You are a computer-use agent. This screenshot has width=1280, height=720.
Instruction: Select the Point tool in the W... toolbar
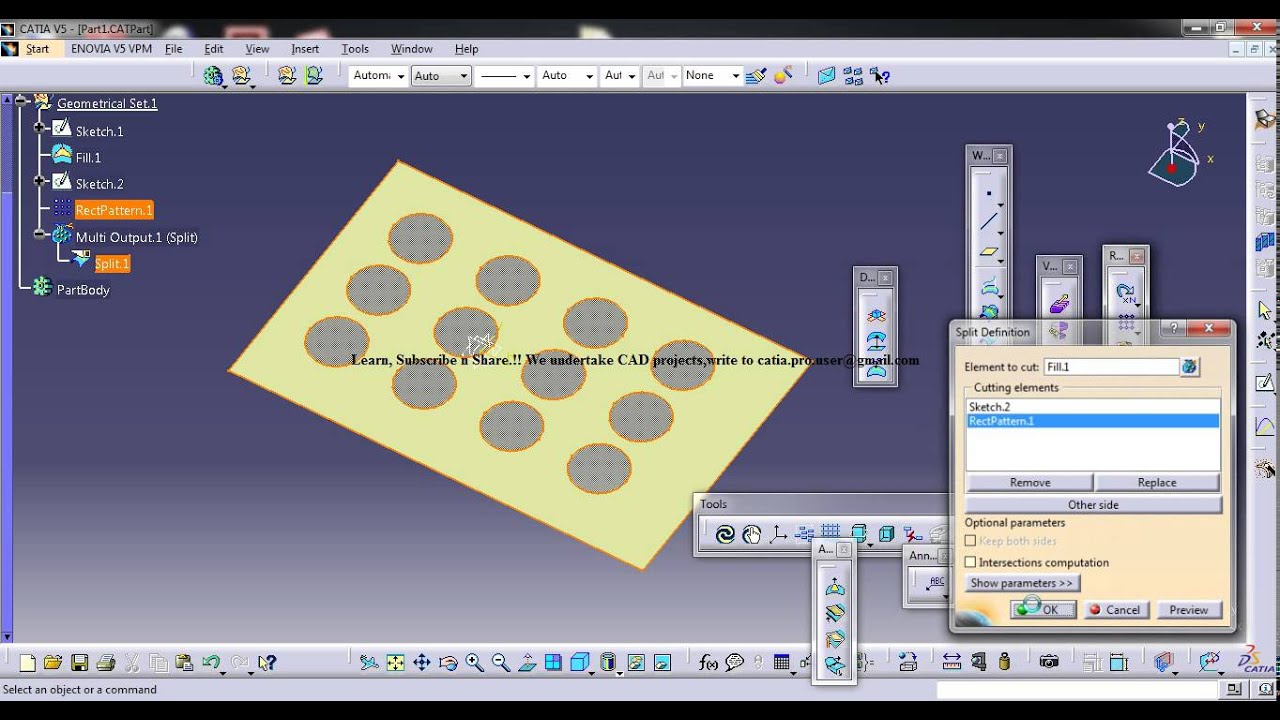click(989, 194)
